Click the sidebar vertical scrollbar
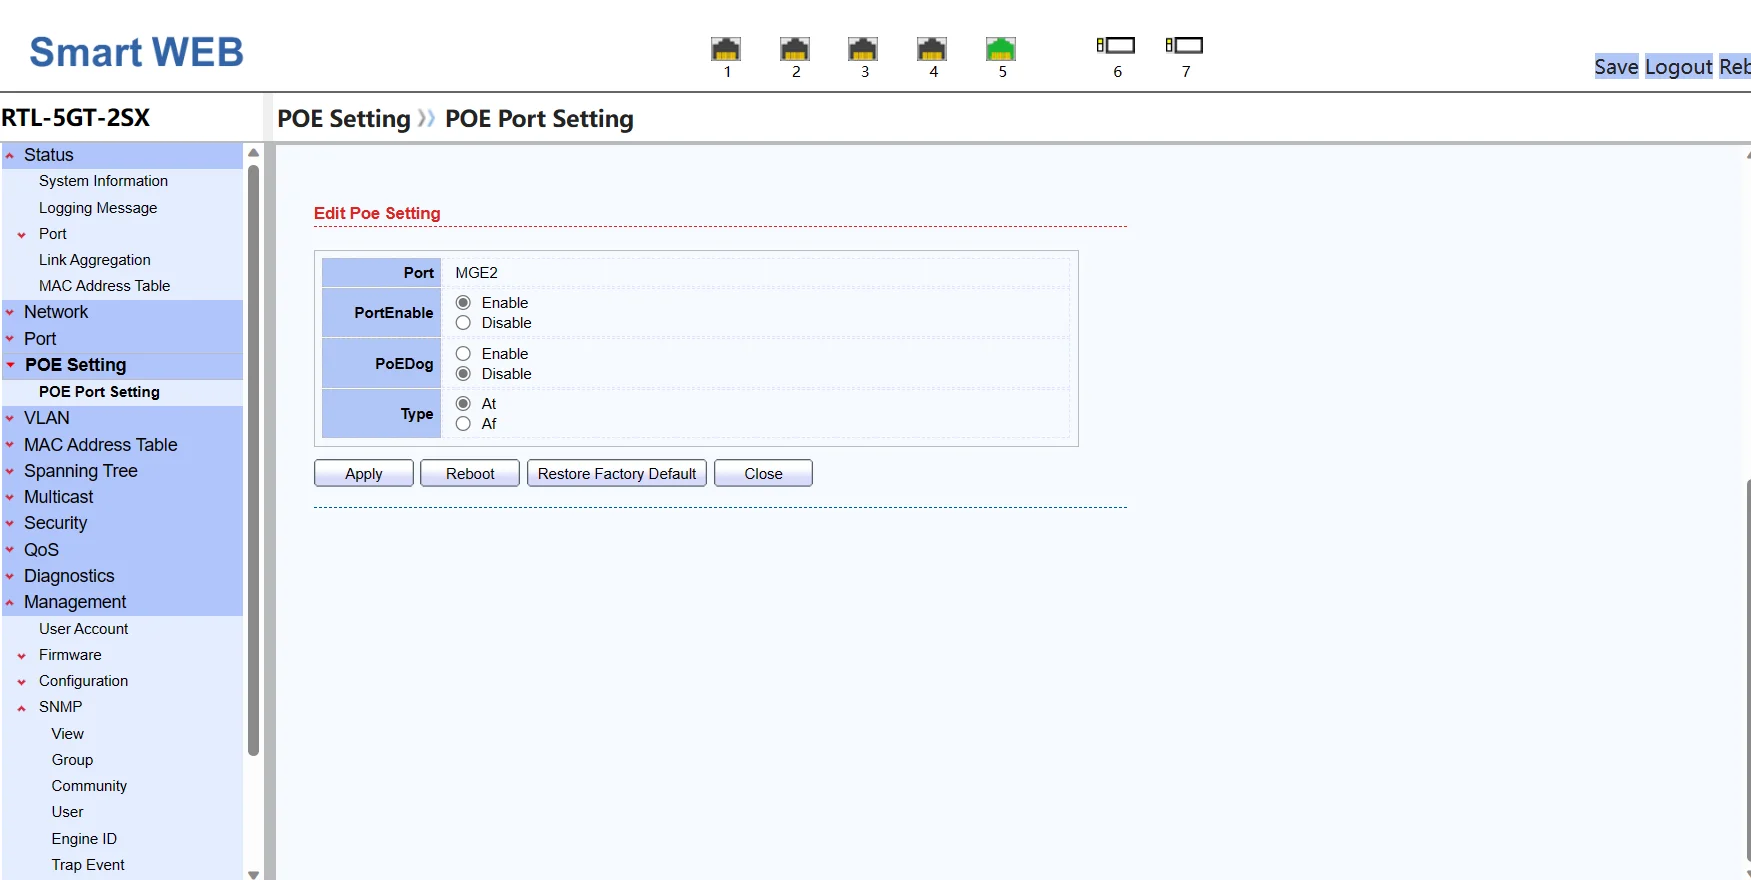Screen dimensions: 1751x880 click(253, 460)
